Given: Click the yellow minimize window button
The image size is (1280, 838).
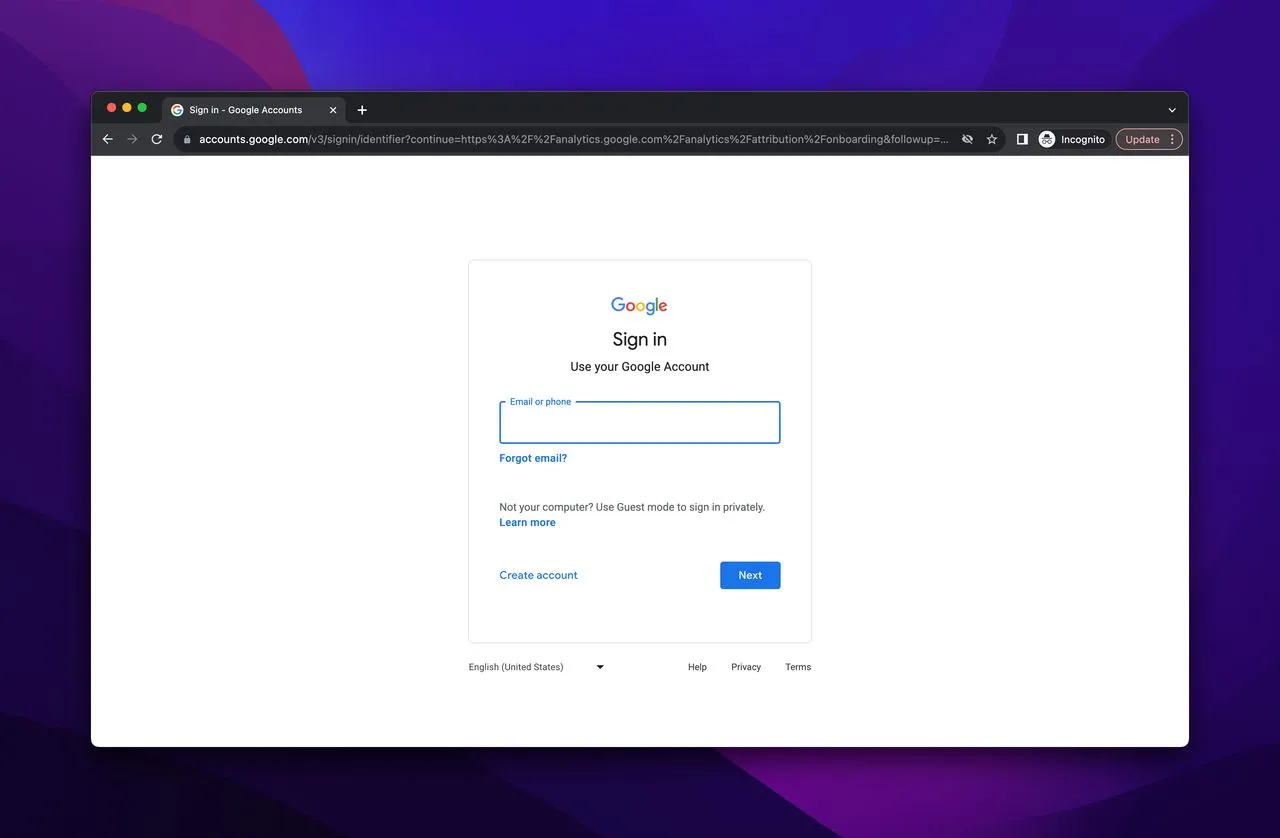Looking at the screenshot, I should (x=127, y=108).
